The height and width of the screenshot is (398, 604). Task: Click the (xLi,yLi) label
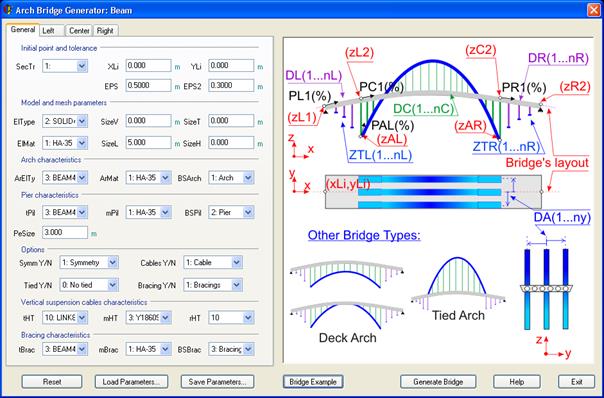(x=348, y=184)
